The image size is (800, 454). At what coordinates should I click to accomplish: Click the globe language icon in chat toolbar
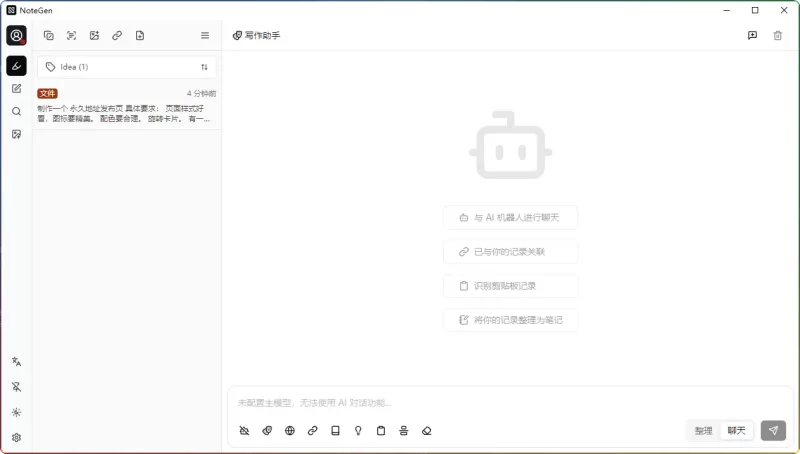click(x=290, y=431)
